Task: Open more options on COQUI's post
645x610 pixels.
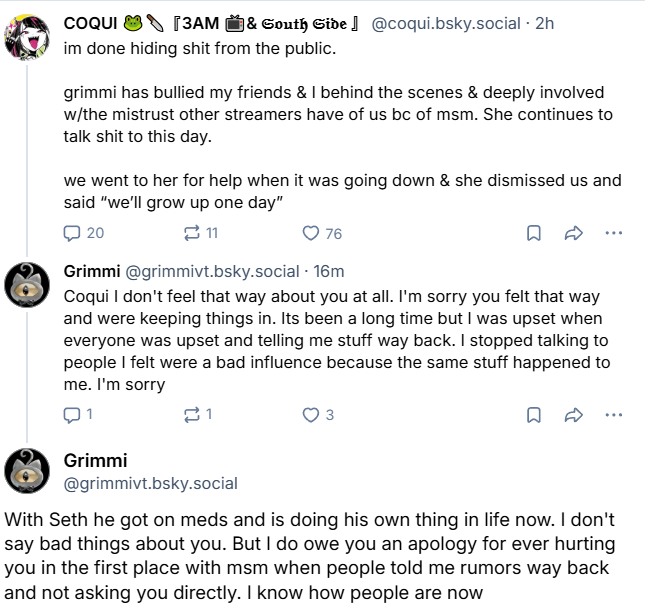Action: [614, 233]
